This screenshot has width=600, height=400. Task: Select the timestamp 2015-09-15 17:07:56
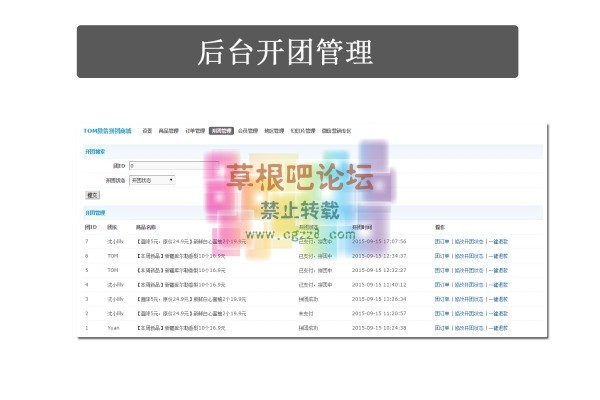tap(379, 242)
